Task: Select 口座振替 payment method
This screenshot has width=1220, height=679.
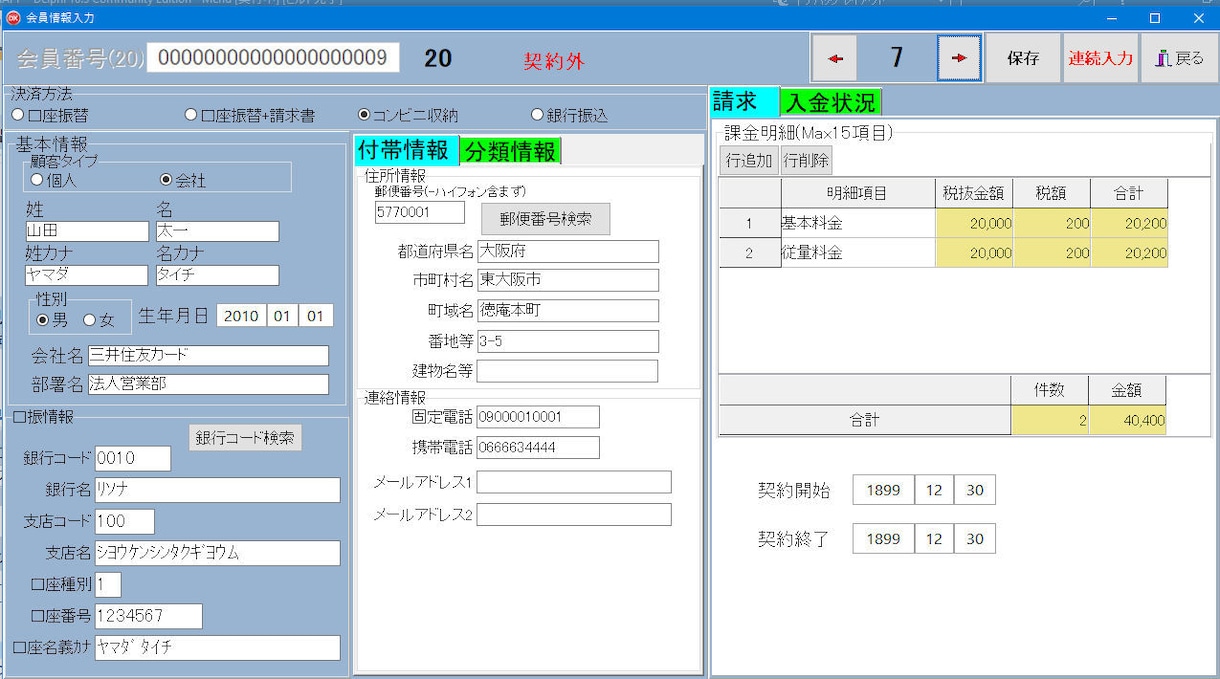Action: 49,115
